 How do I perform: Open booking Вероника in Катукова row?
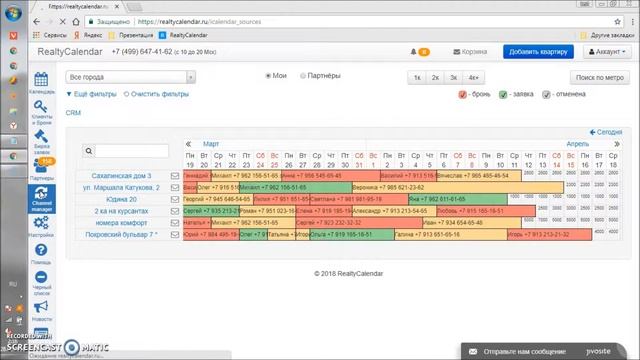458,188
